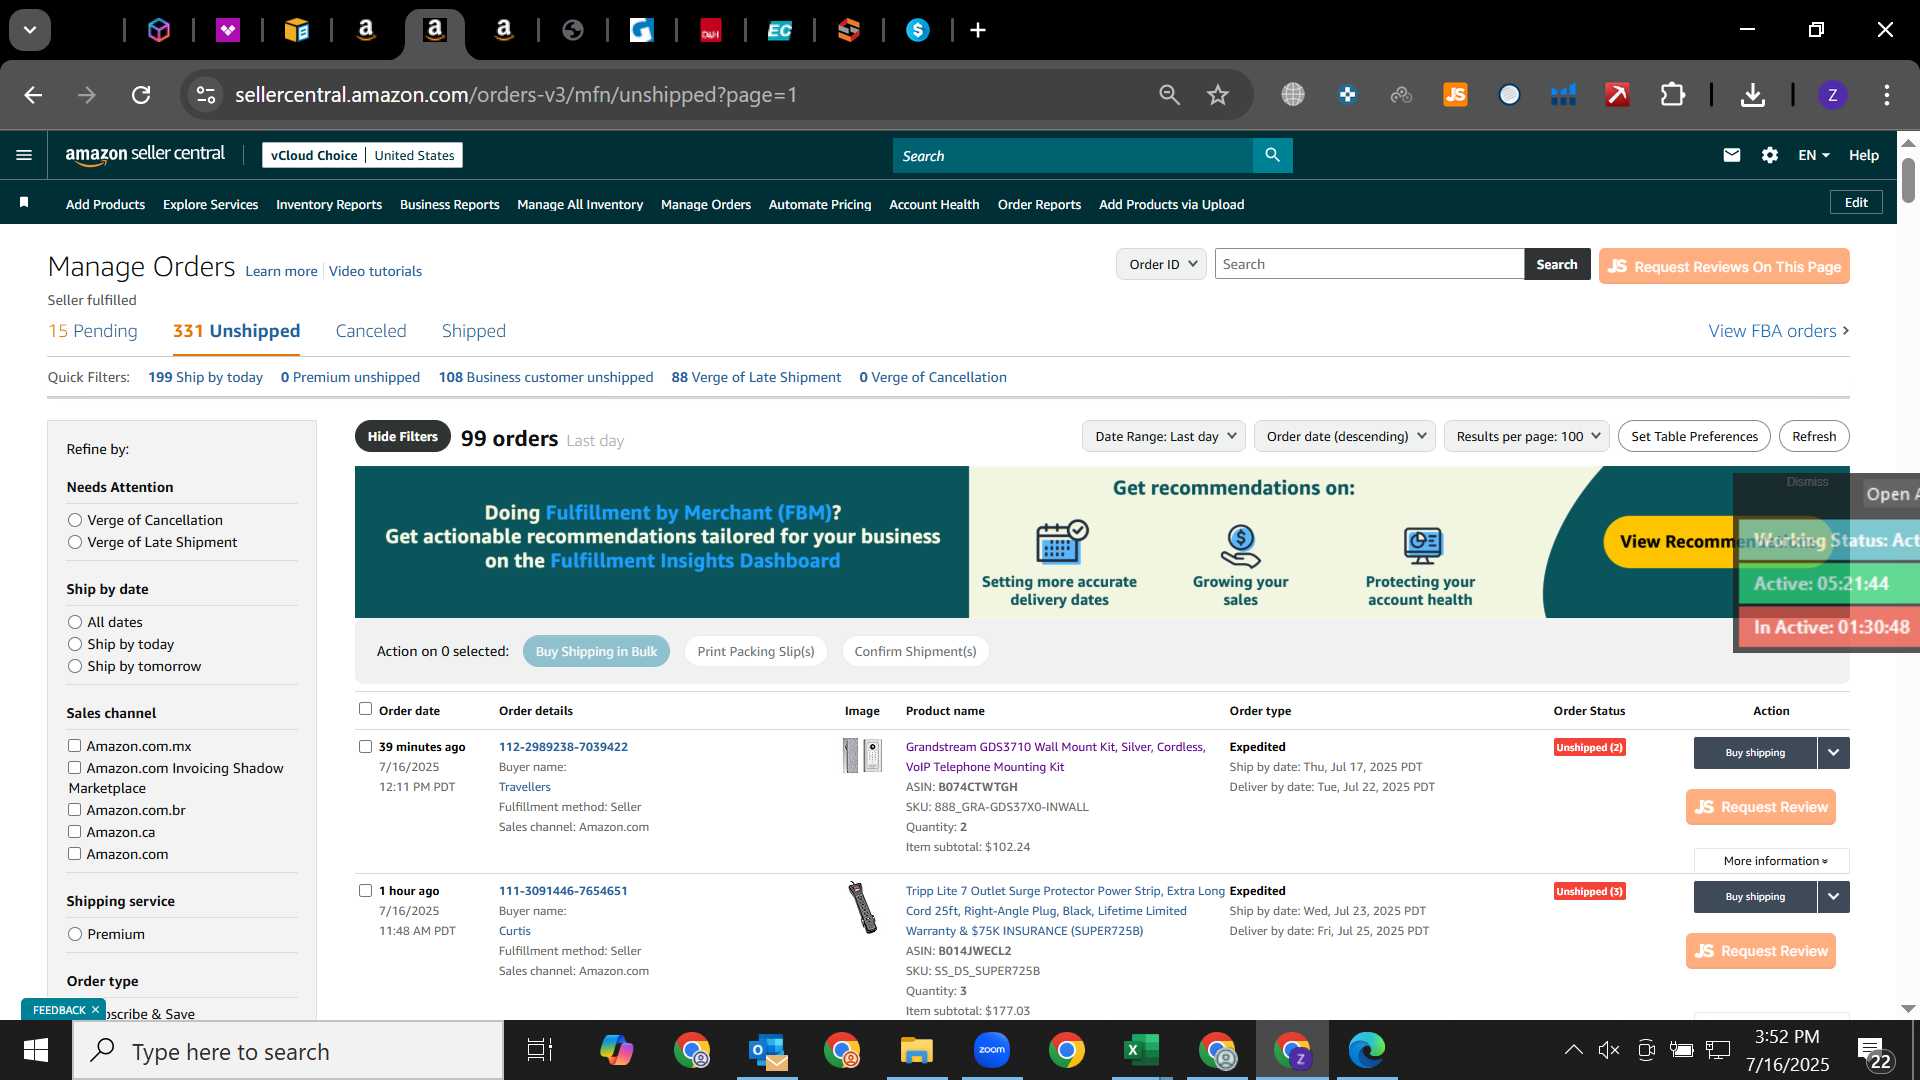Check the Amazon.com.mx sales channel
The height and width of the screenshot is (1080, 1920).
pyautogui.click(x=74, y=746)
